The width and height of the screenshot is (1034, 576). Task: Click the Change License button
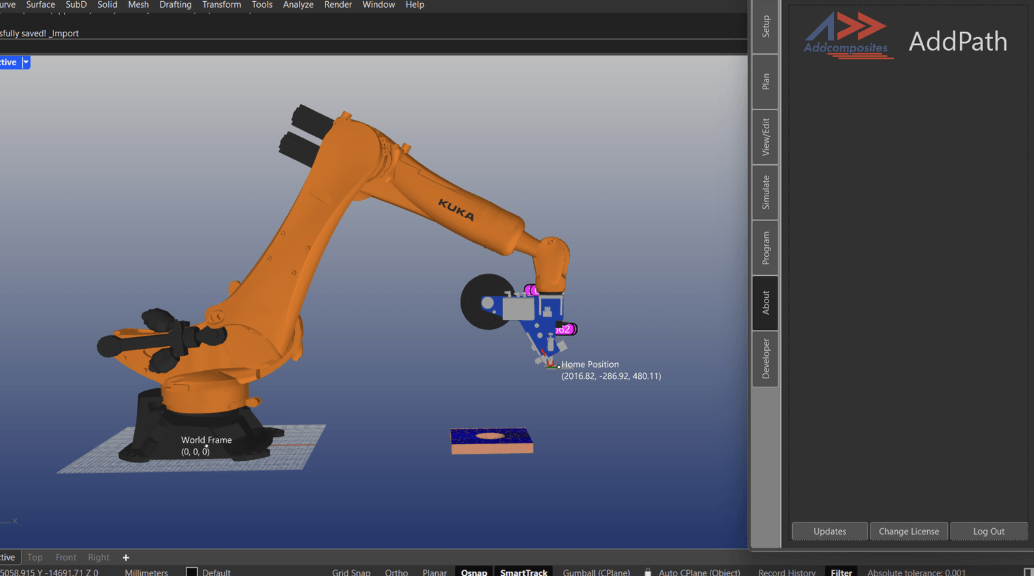[909, 531]
